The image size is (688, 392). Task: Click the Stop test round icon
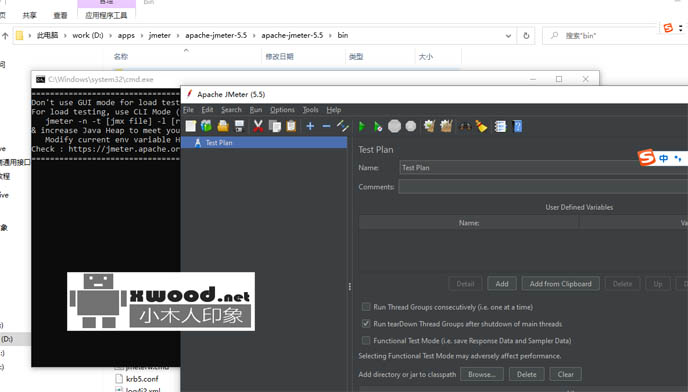point(394,126)
